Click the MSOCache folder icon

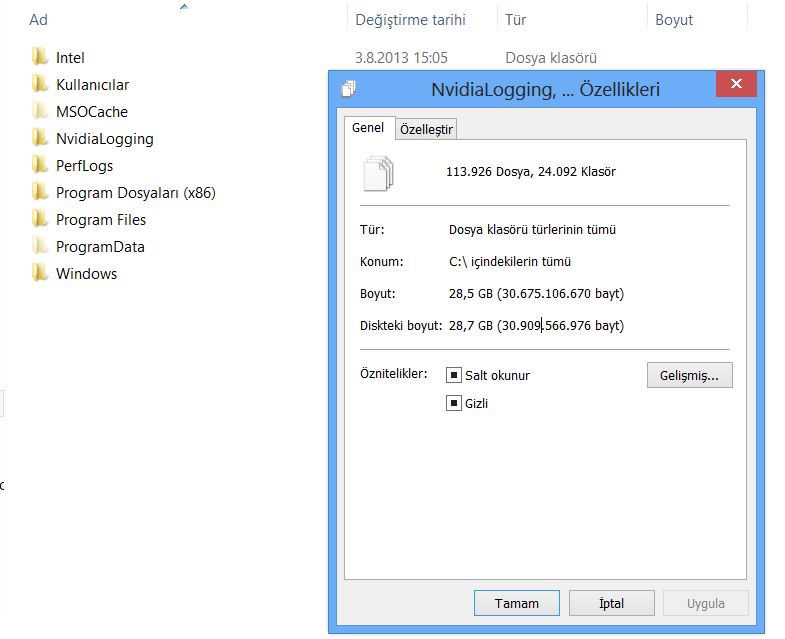(40, 112)
